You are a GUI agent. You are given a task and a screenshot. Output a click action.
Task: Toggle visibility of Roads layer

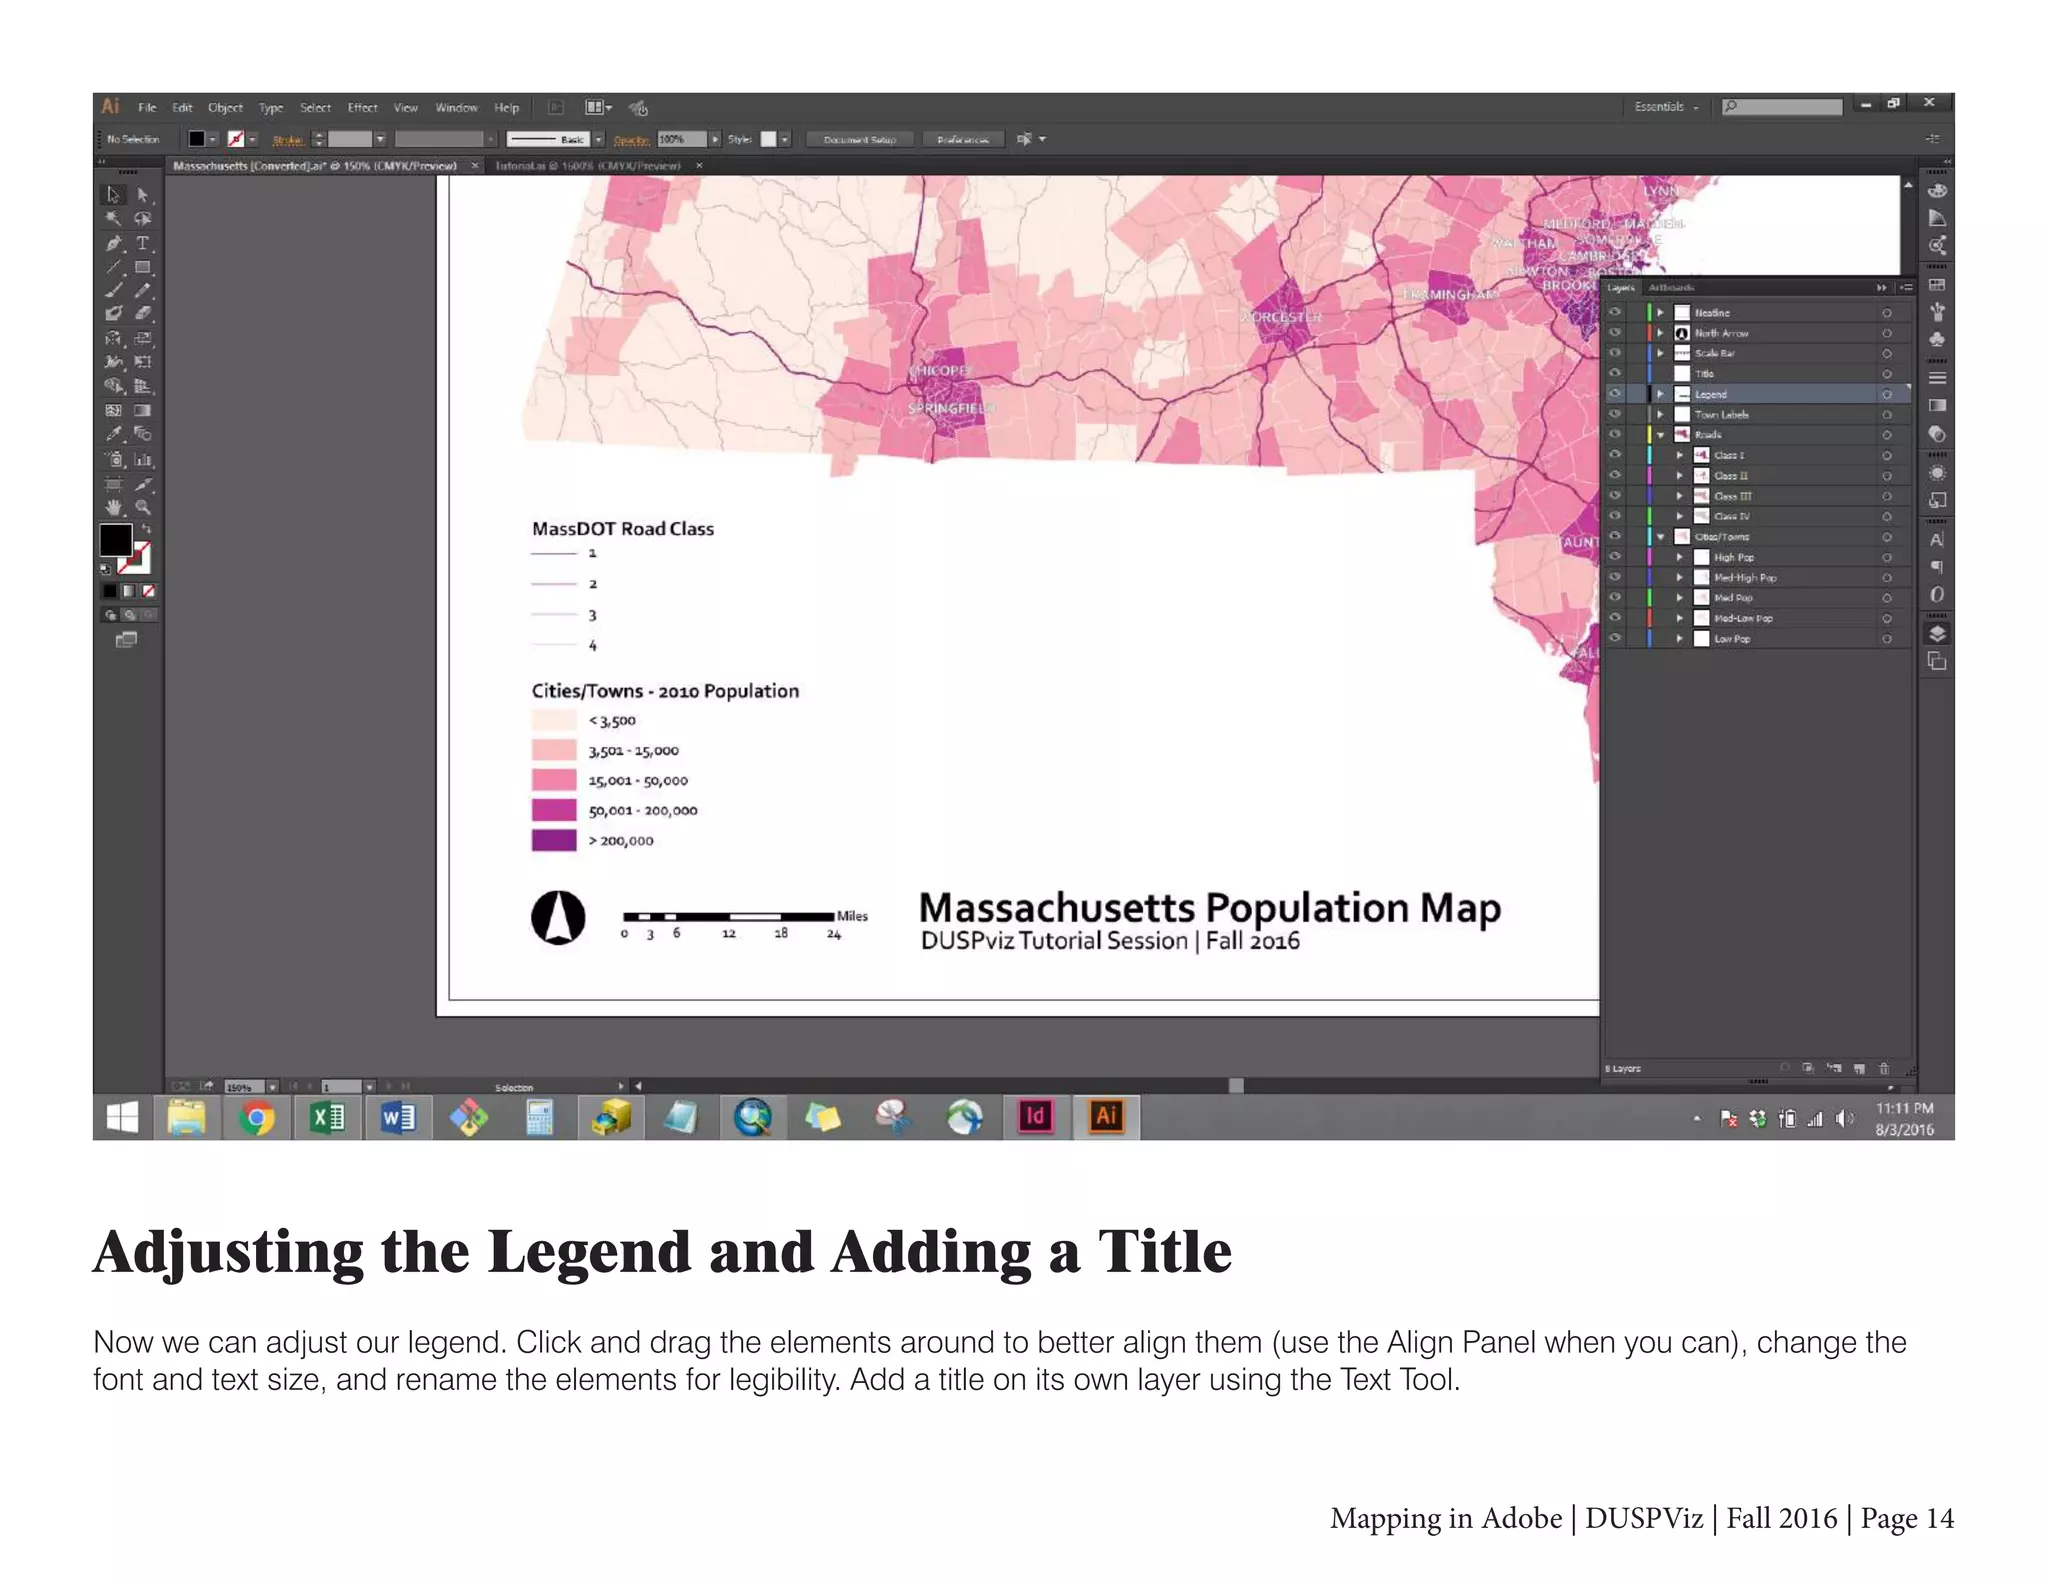[1614, 434]
